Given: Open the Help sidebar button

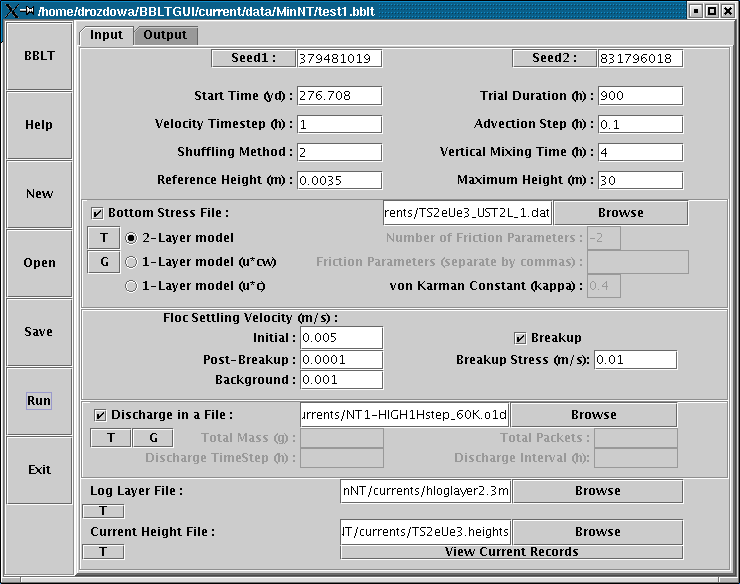Looking at the screenshot, I should (x=39, y=125).
